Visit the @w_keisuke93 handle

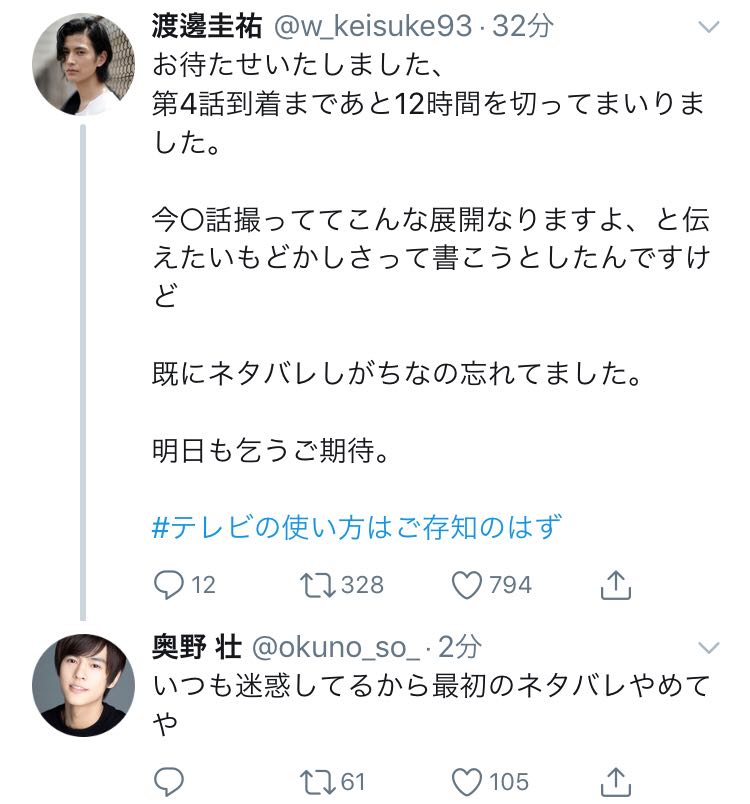373,28
